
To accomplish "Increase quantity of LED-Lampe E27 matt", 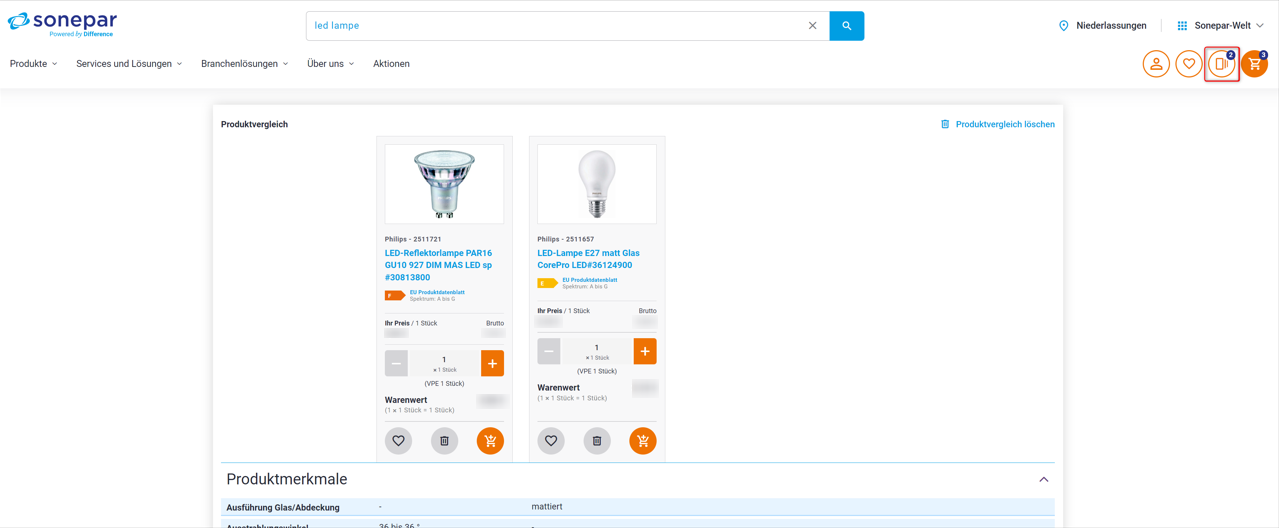I will (x=645, y=351).
